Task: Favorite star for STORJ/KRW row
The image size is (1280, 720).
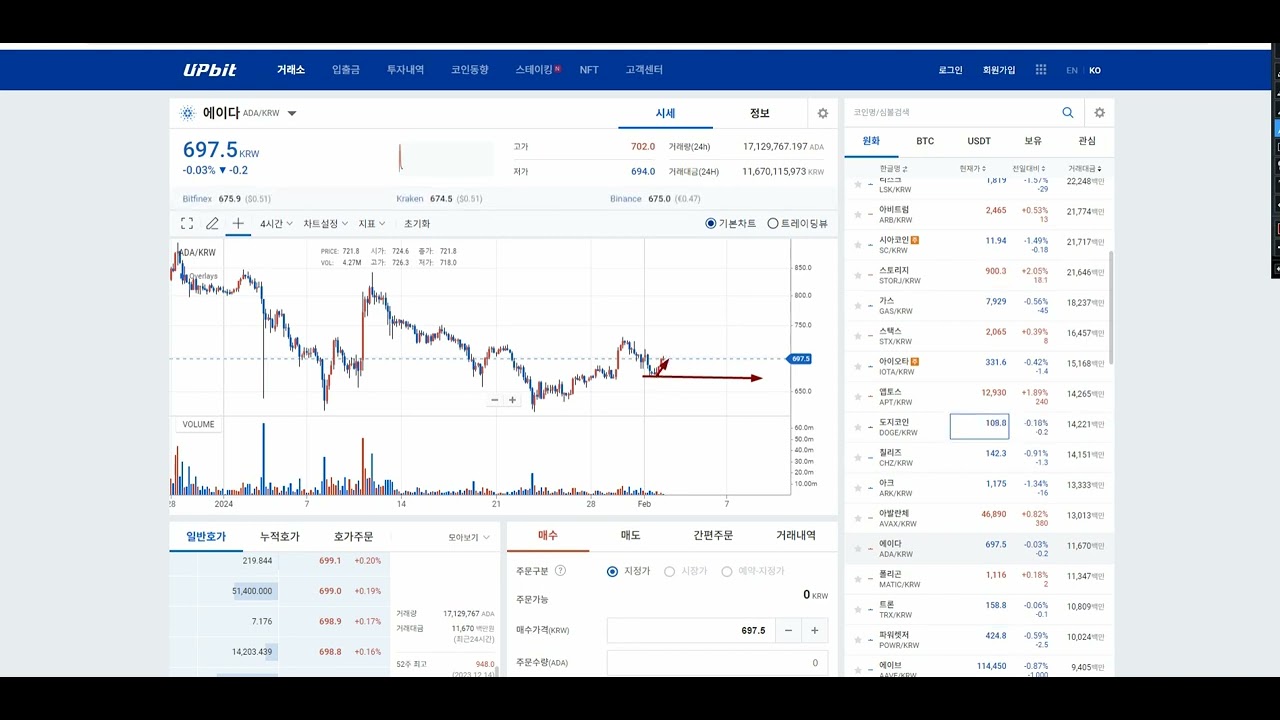Action: coord(857,276)
